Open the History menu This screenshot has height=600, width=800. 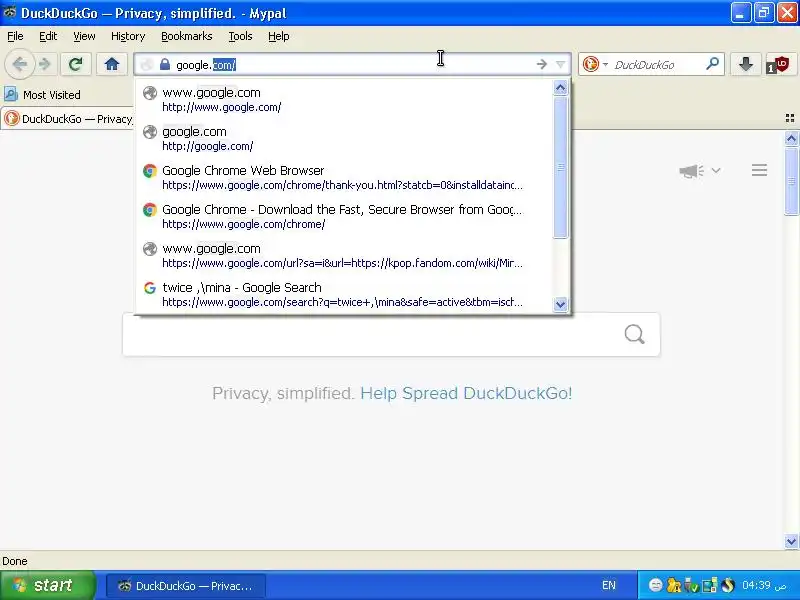point(128,36)
